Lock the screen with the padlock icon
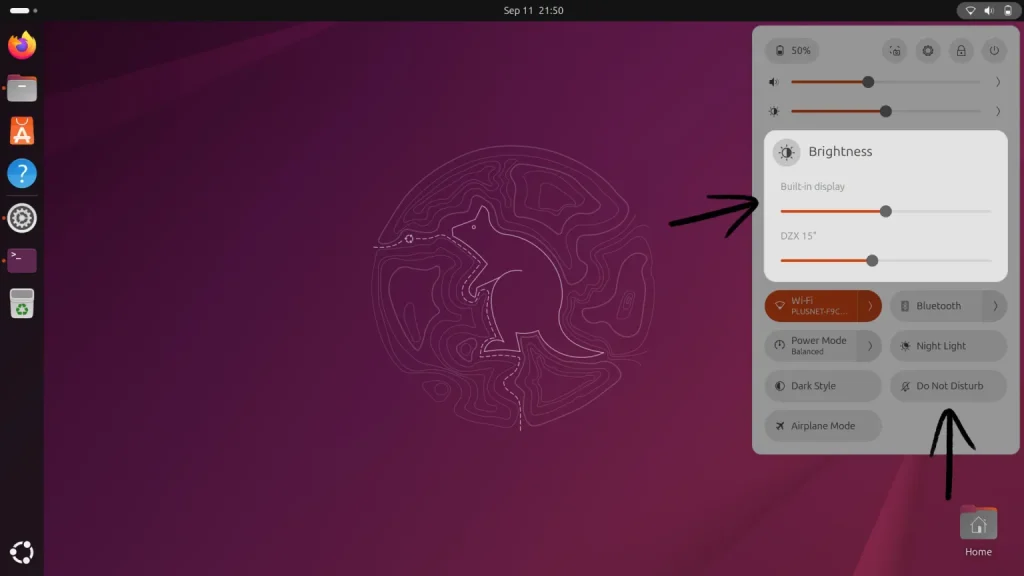 click(x=961, y=50)
